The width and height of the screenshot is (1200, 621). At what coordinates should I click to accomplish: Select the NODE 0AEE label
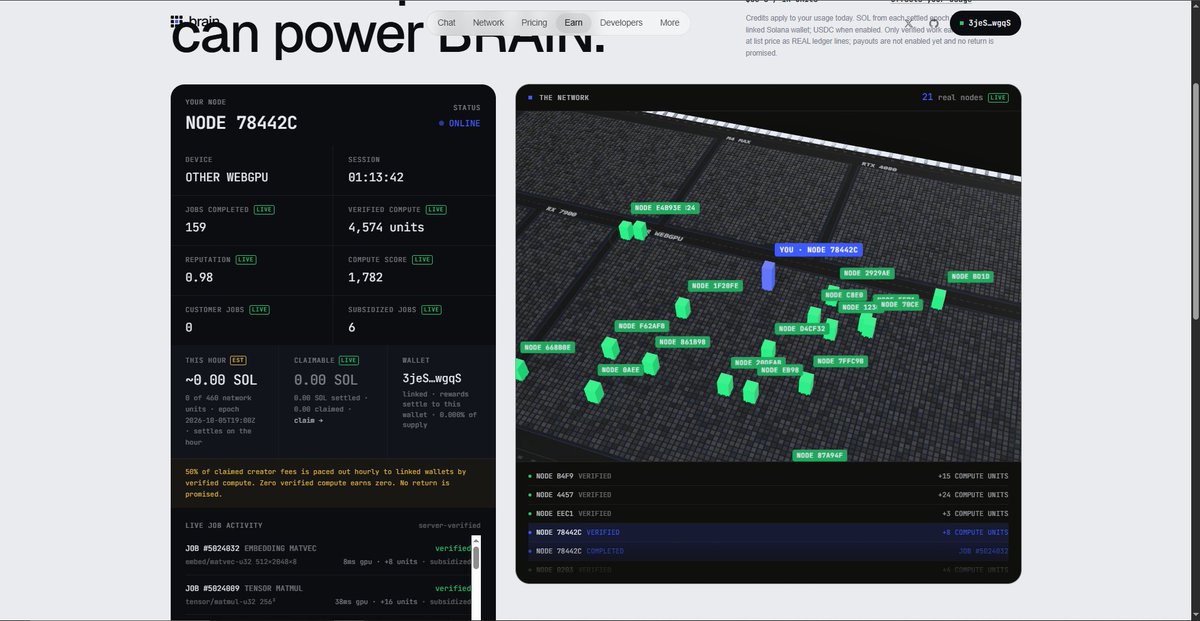[620, 370]
